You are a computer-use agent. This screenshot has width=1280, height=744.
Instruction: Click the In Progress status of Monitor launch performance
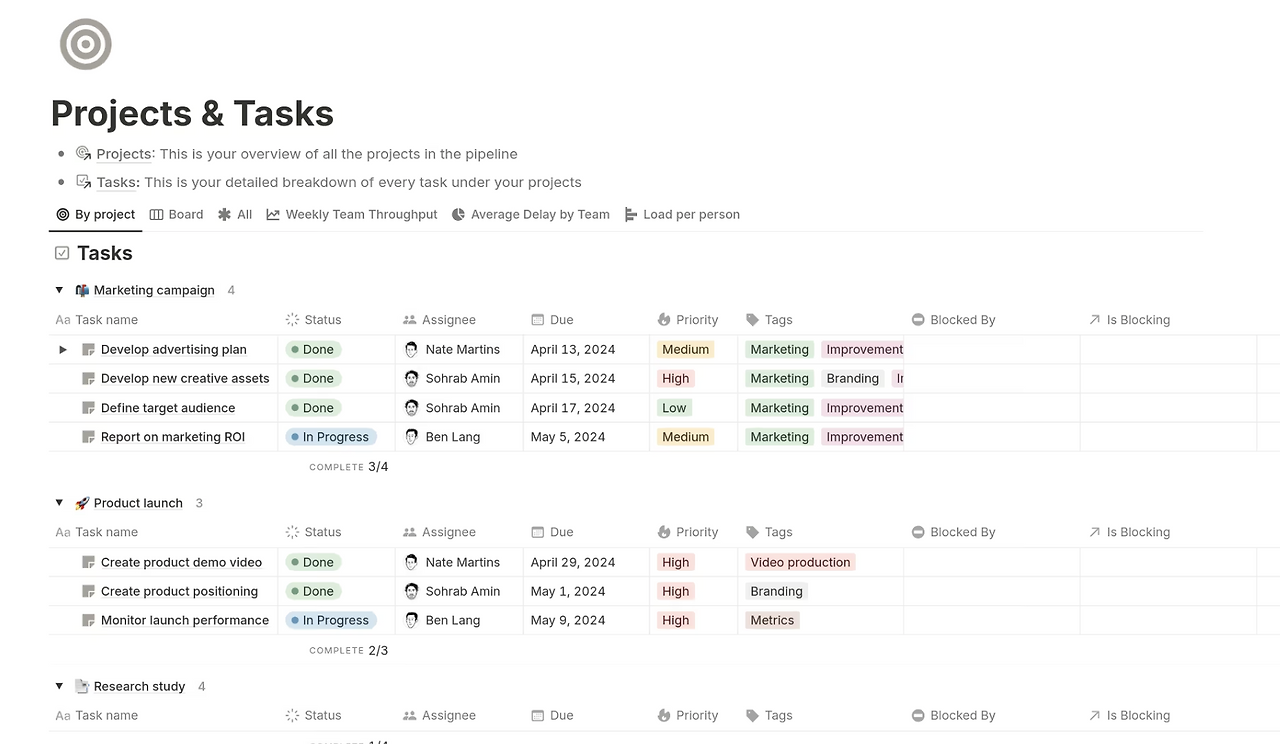pyautogui.click(x=330, y=620)
